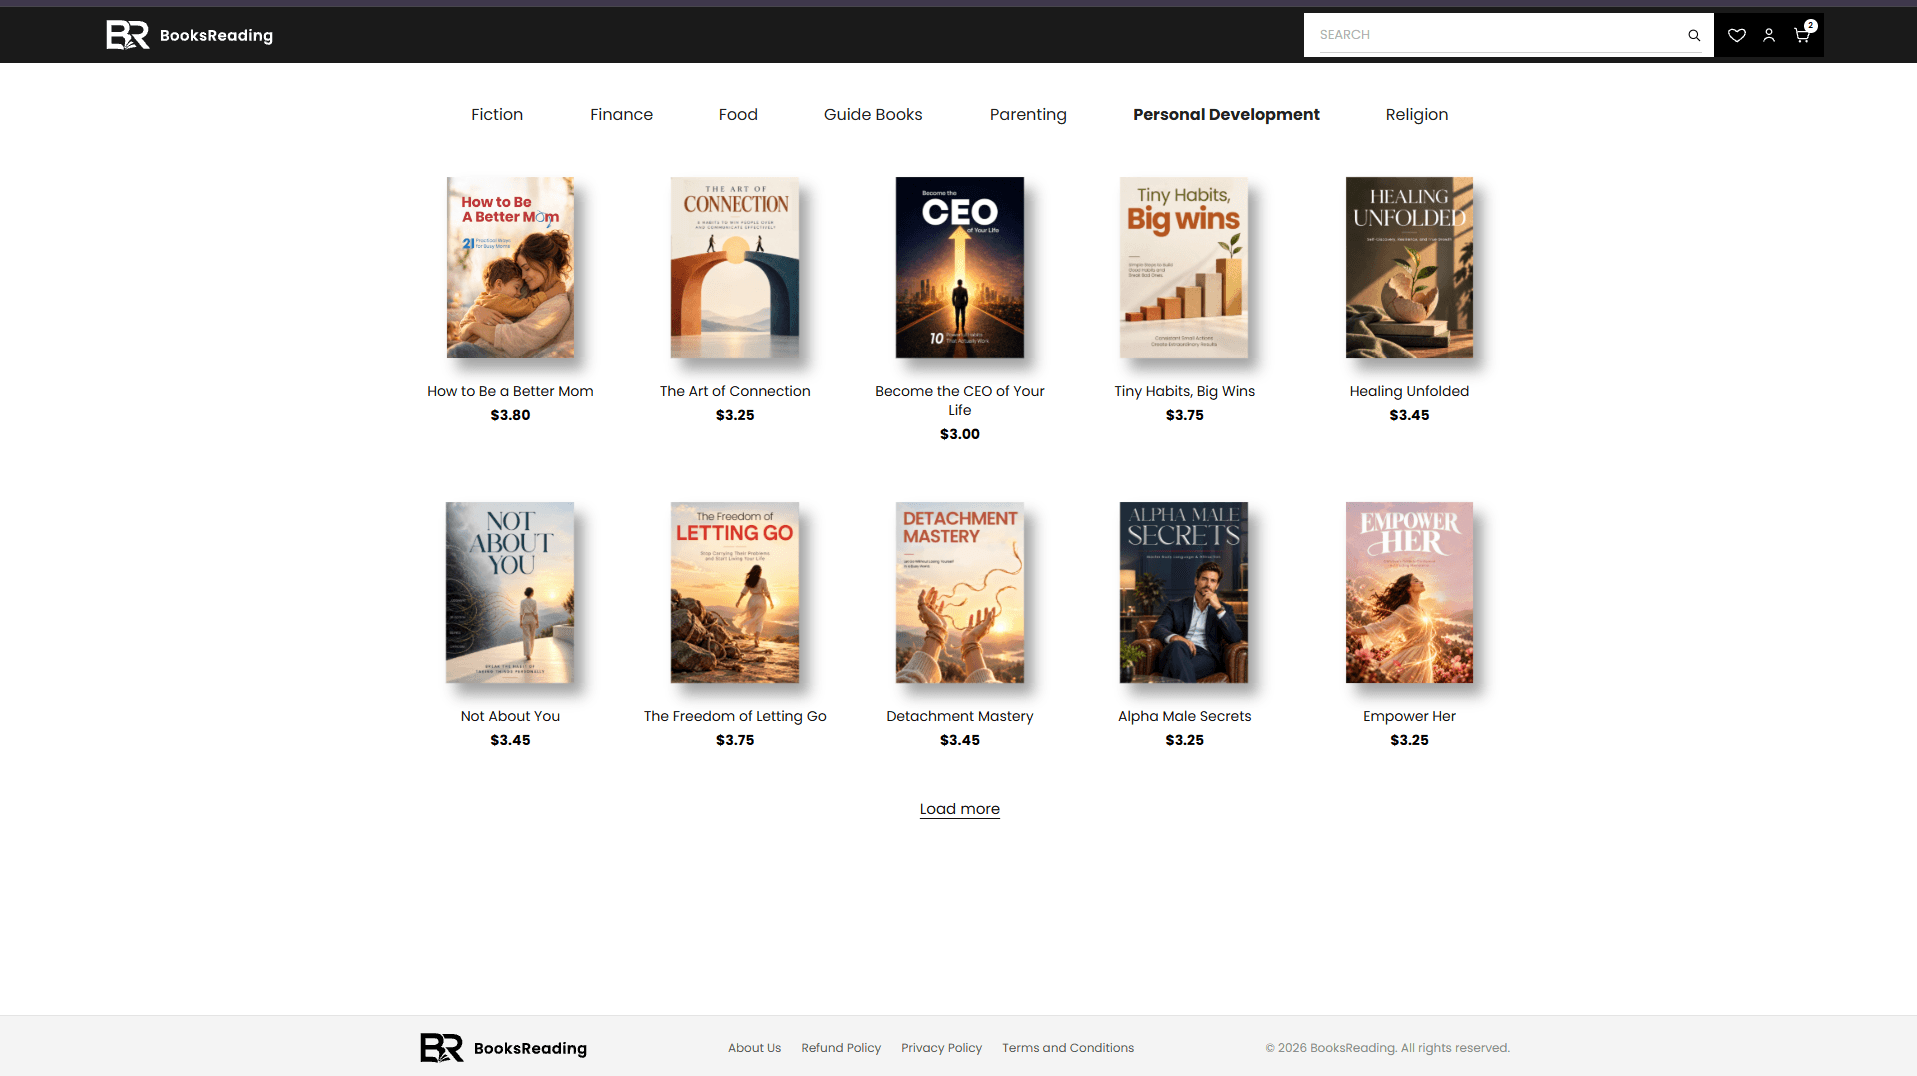This screenshot has width=1917, height=1076.
Task: Open the Empower Her cover
Action: [1409, 592]
